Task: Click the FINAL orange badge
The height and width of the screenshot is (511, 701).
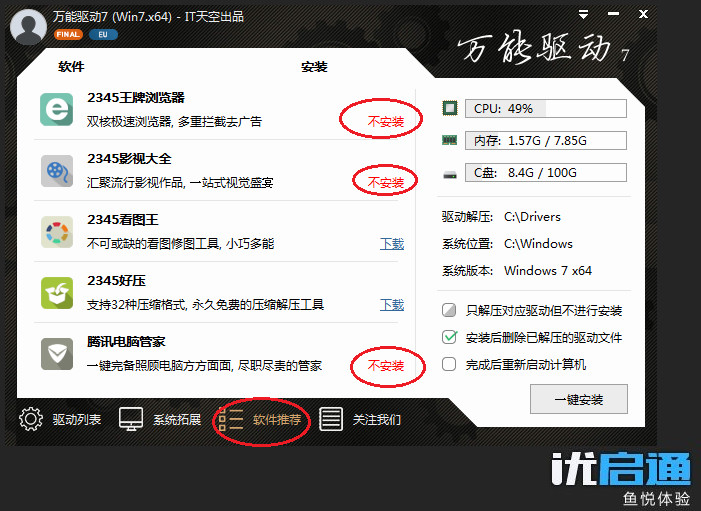Action: point(68,34)
